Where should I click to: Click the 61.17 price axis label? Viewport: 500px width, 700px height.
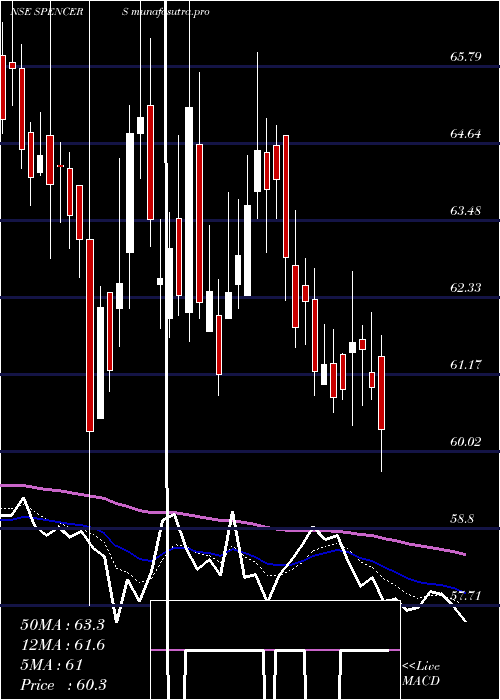pyautogui.click(x=466, y=365)
